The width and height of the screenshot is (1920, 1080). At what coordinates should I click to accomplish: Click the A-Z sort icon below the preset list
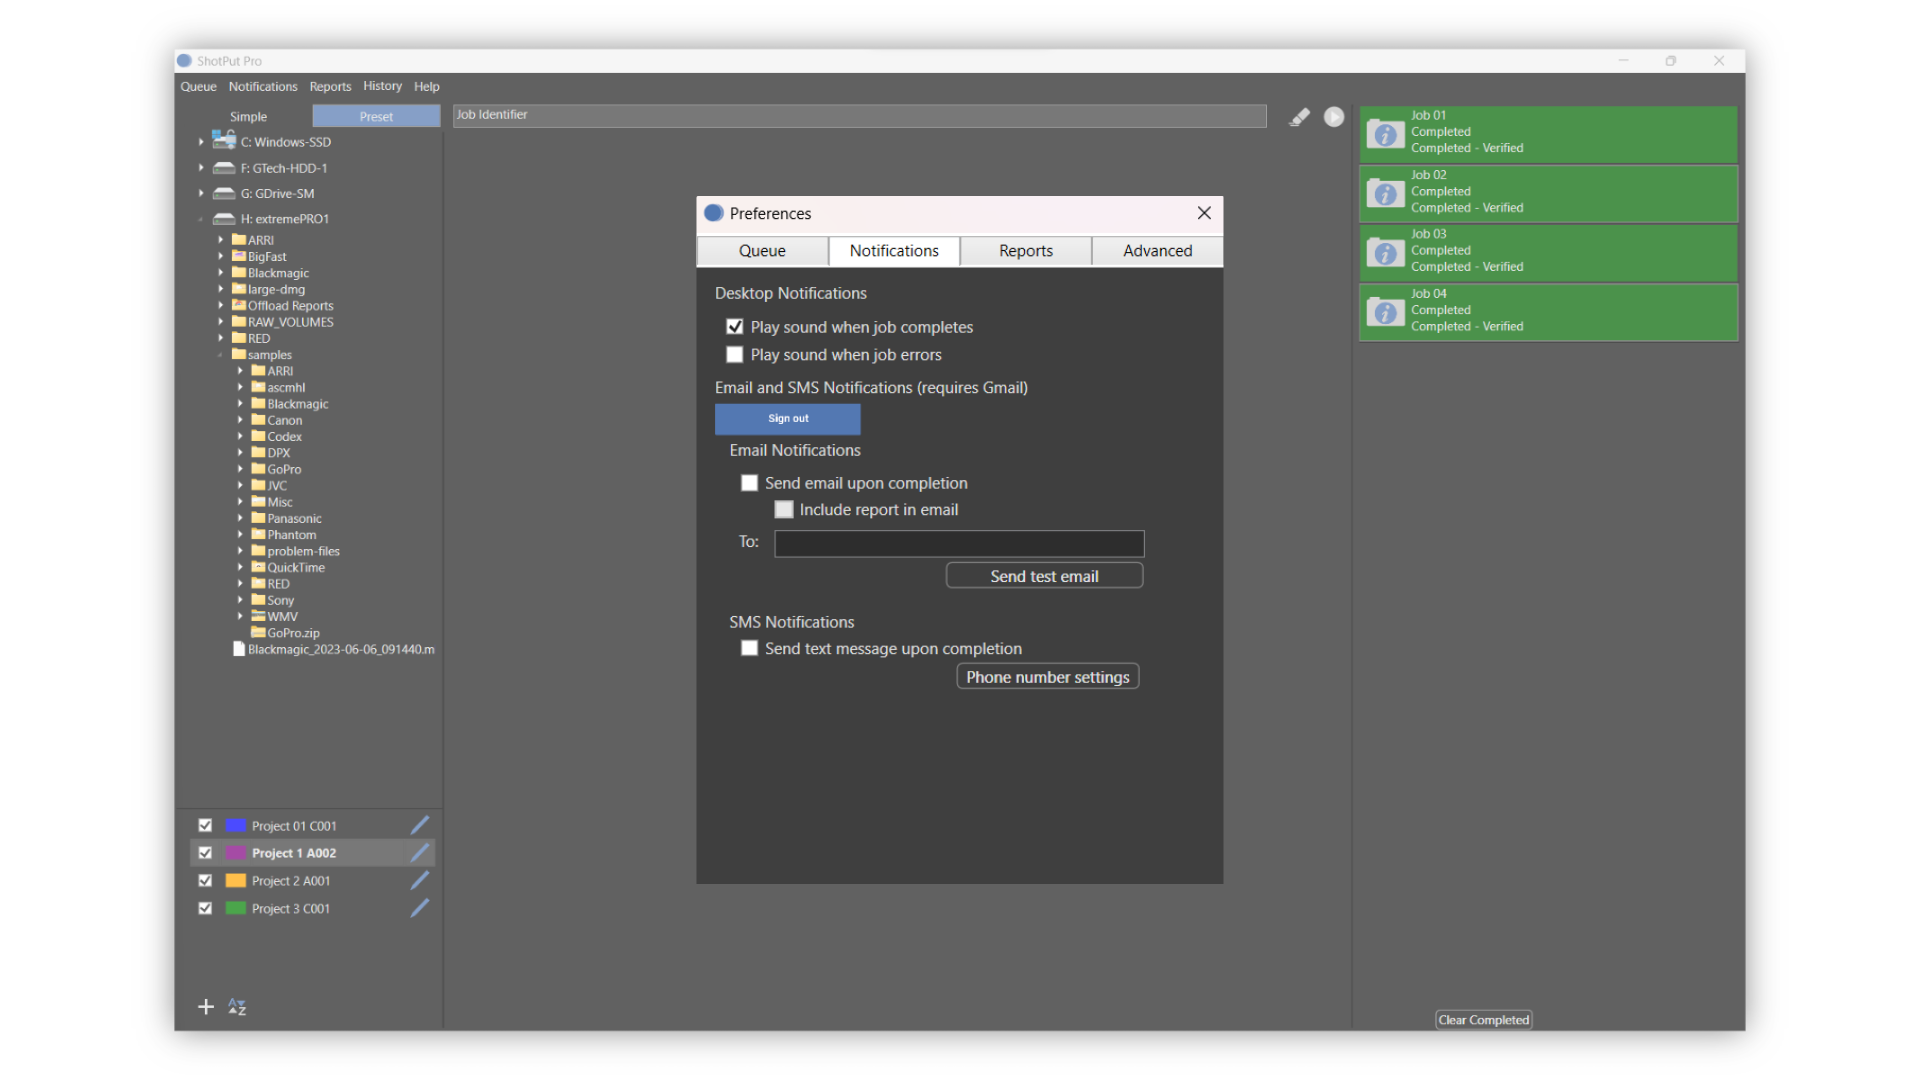(237, 1007)
